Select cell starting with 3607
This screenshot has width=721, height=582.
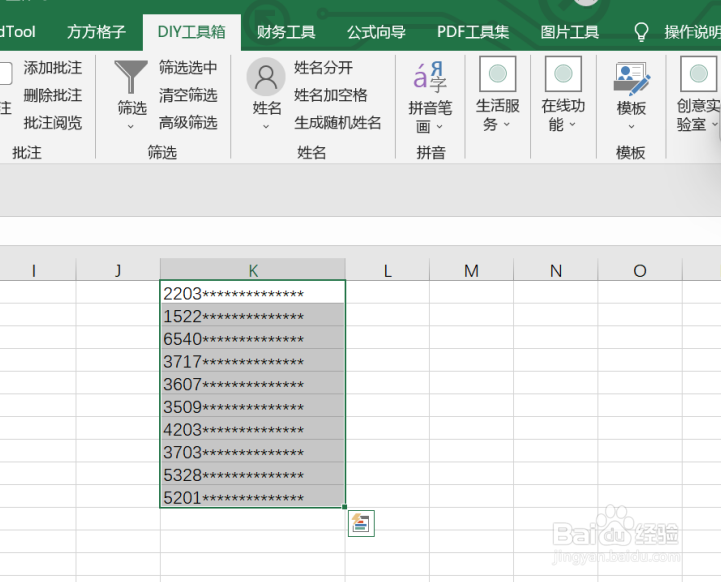coord(253,383)
